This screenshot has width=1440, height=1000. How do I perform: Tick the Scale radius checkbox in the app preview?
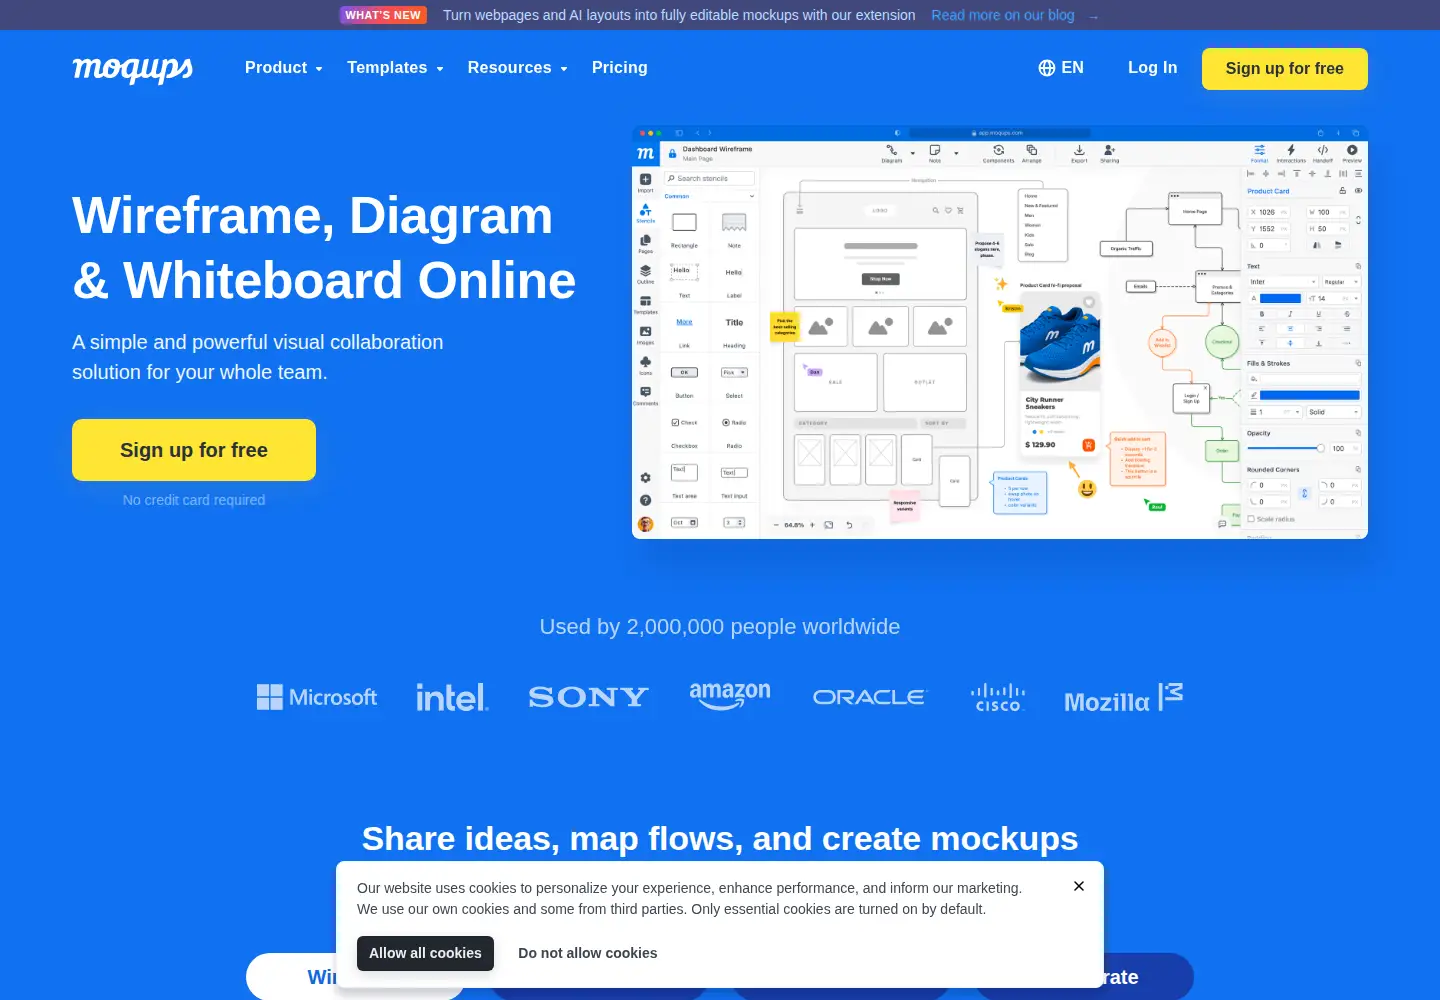[x=1251, y=519]
